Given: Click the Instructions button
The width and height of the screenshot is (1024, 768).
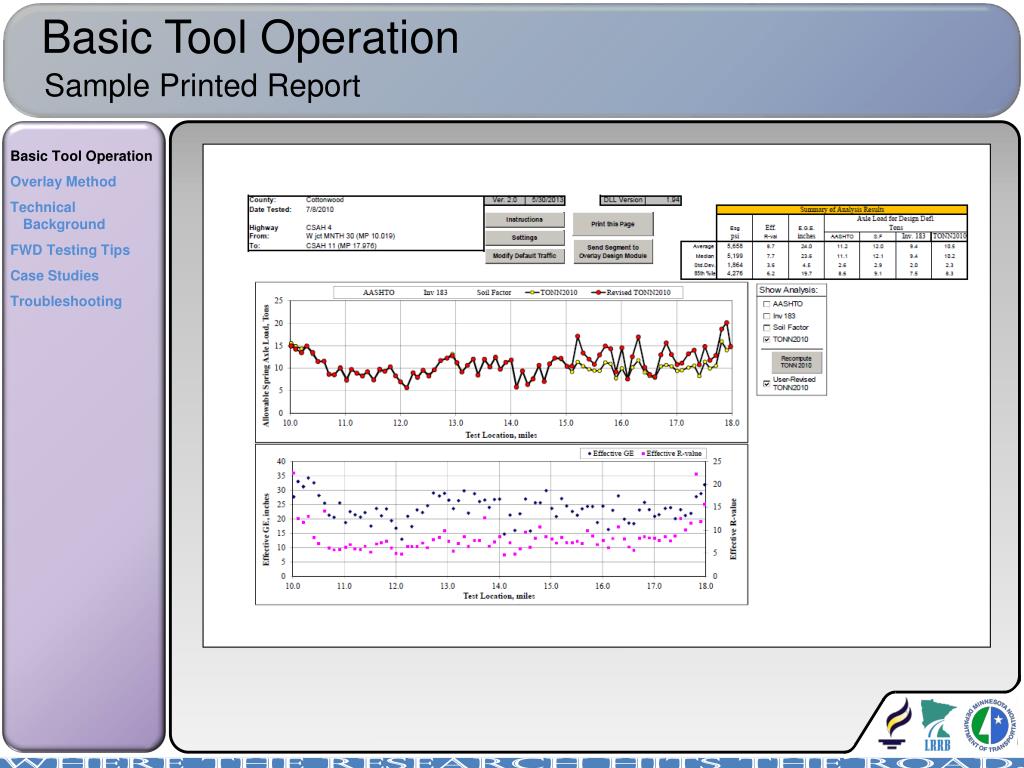Looking at the screenshot, I should click(524, 220).
